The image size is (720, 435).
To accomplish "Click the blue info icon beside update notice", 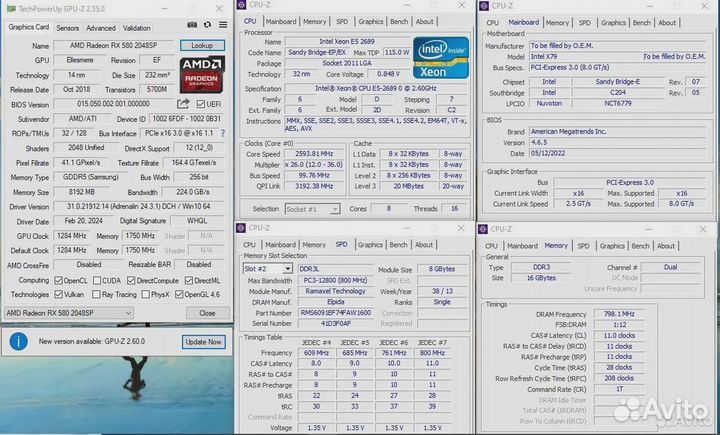I will pos(18,342).
